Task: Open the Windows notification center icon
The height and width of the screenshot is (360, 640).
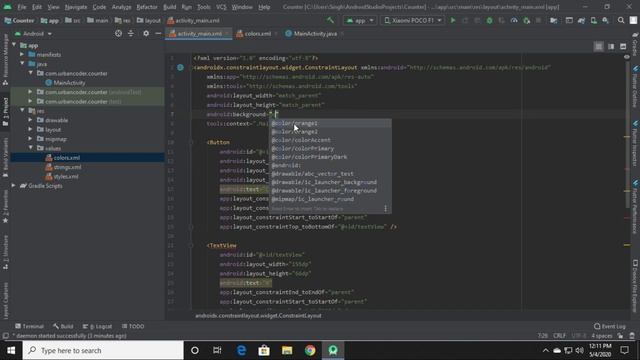Action: (624, 350)
